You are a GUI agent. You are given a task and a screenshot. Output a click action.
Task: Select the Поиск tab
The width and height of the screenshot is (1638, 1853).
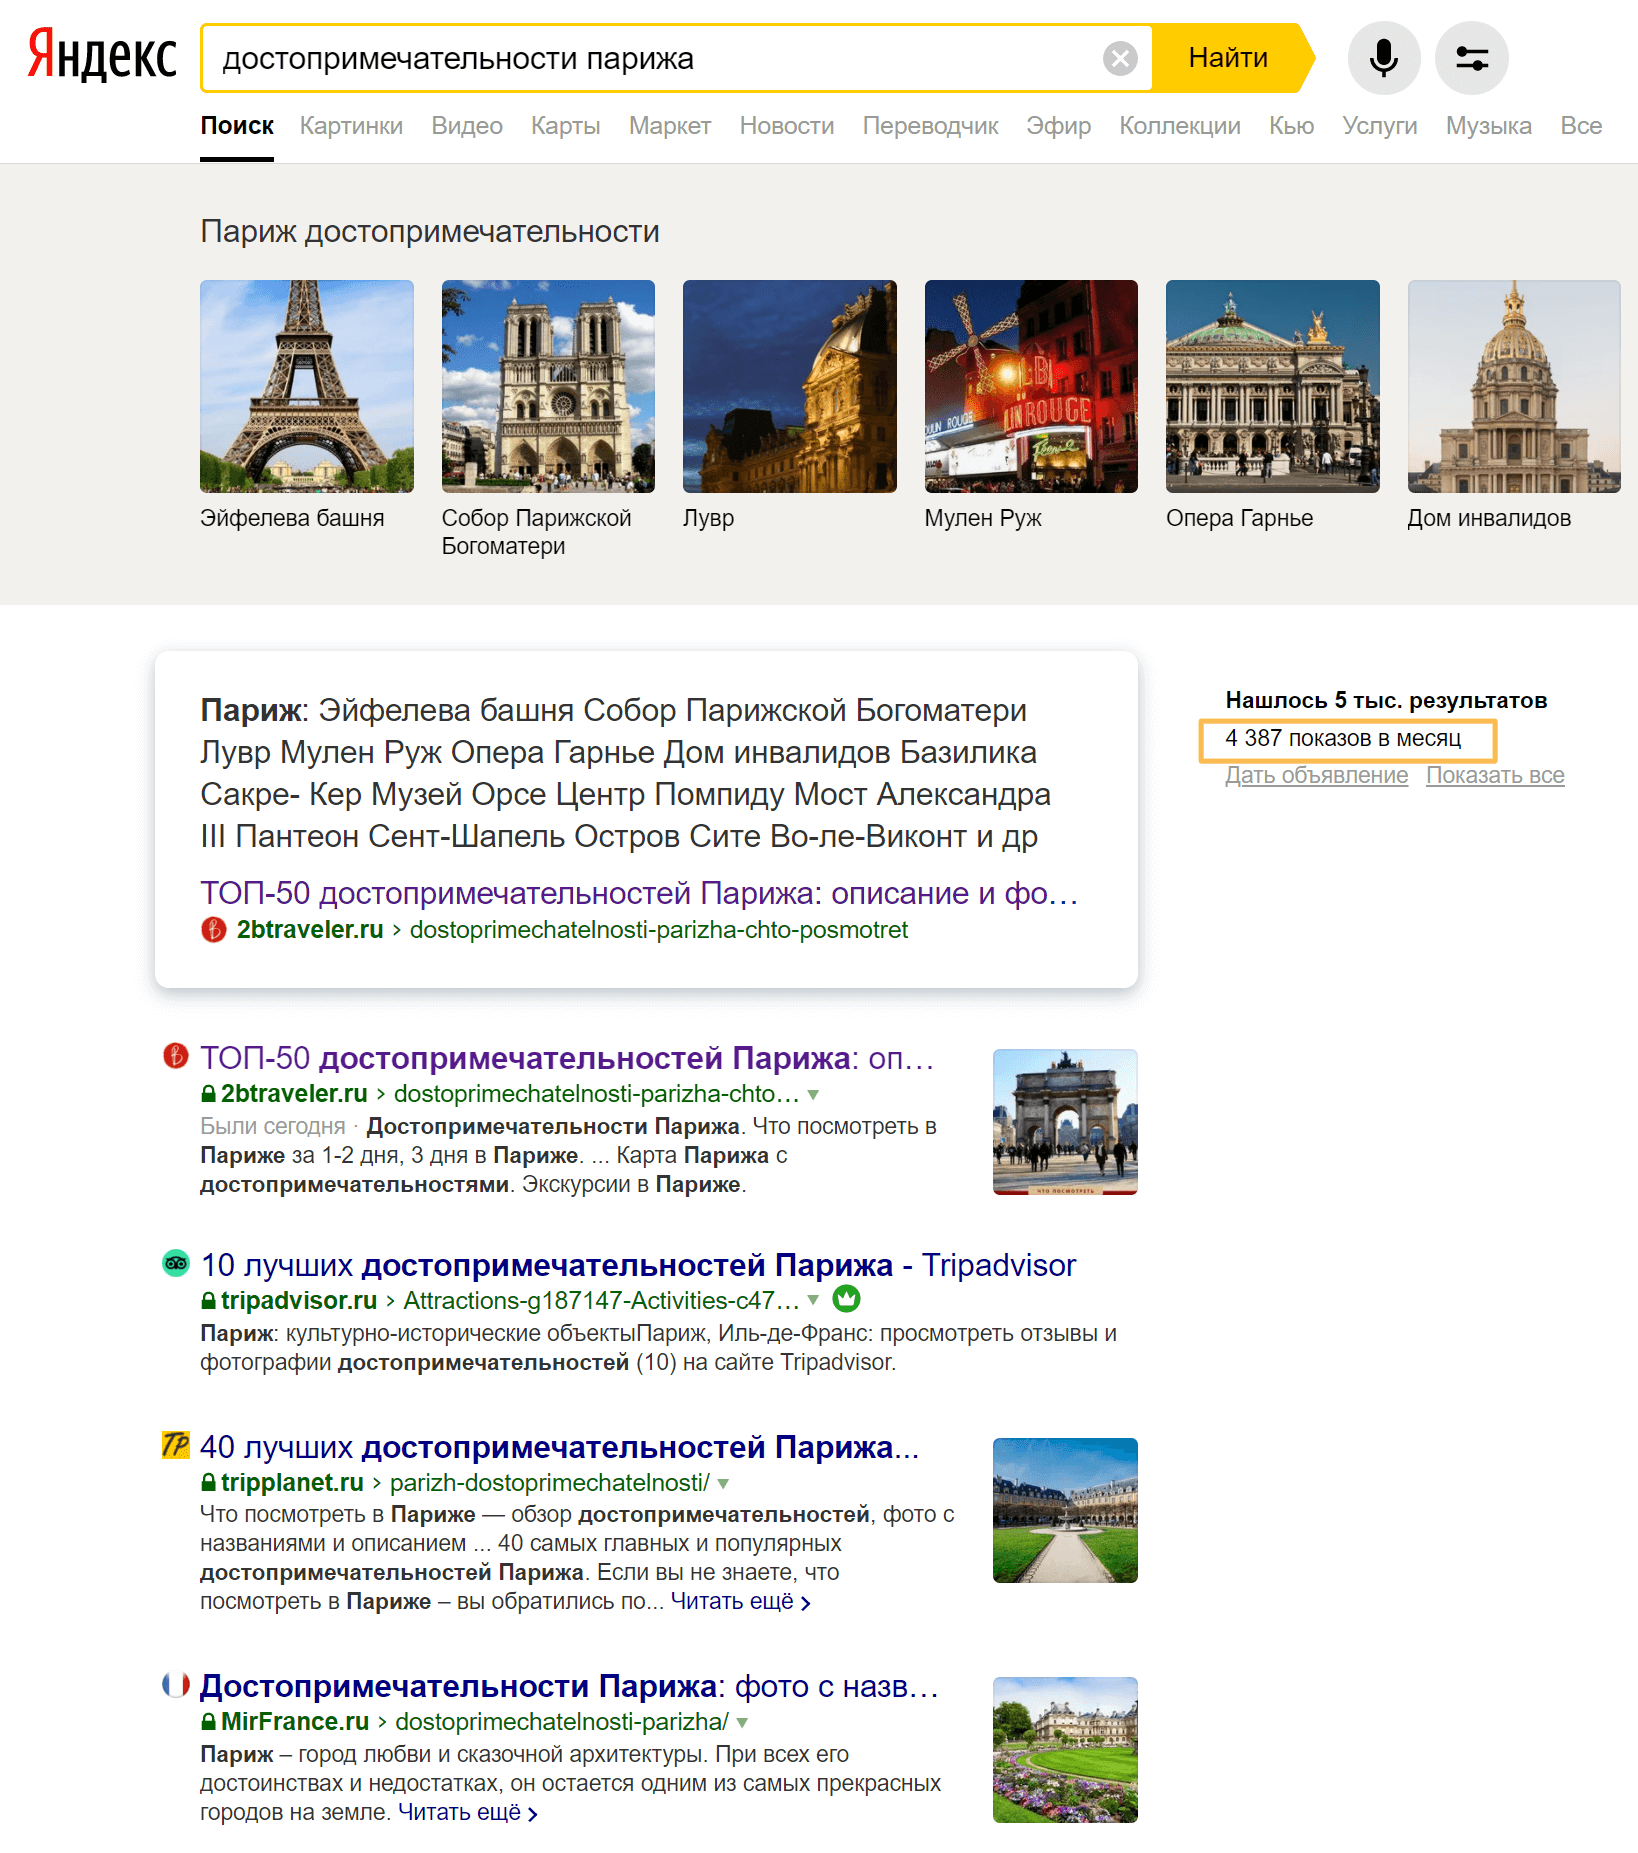click(237, 126)
